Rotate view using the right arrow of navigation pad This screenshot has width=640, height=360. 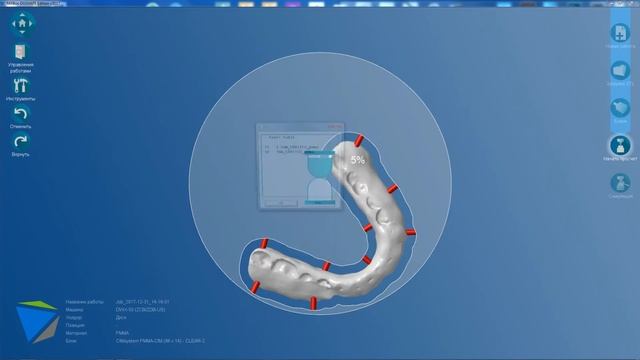point(31,24)
